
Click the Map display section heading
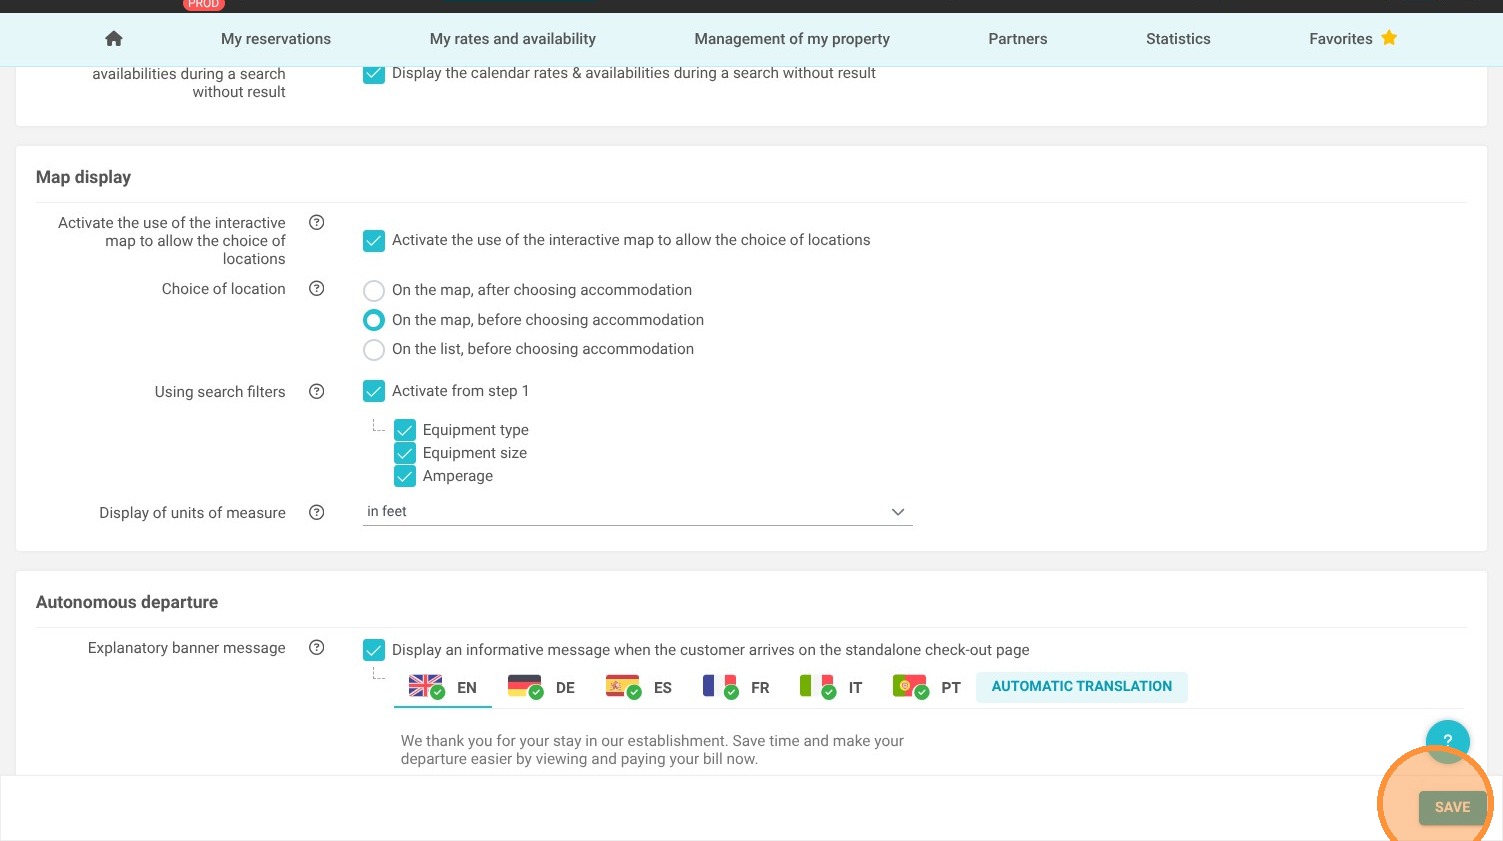pos(83,177)
